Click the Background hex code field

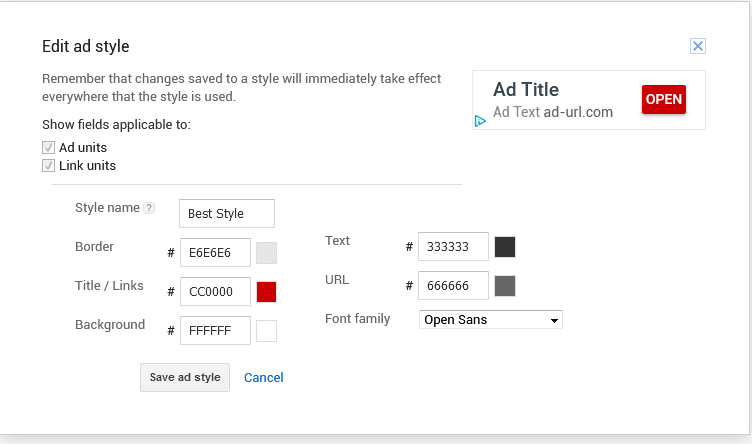coord(215,331)
